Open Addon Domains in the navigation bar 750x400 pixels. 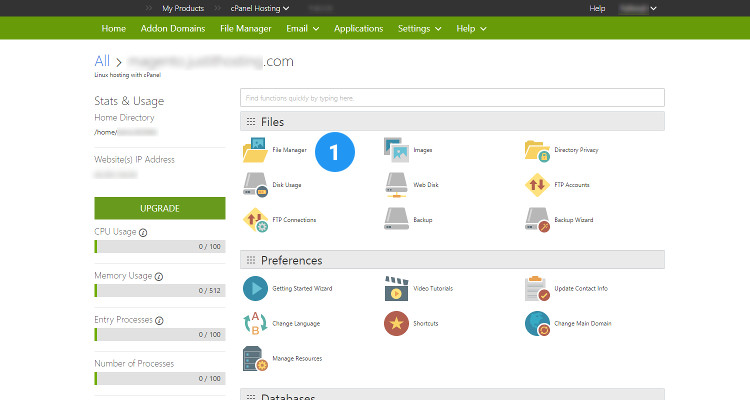[x=173, y=28]
